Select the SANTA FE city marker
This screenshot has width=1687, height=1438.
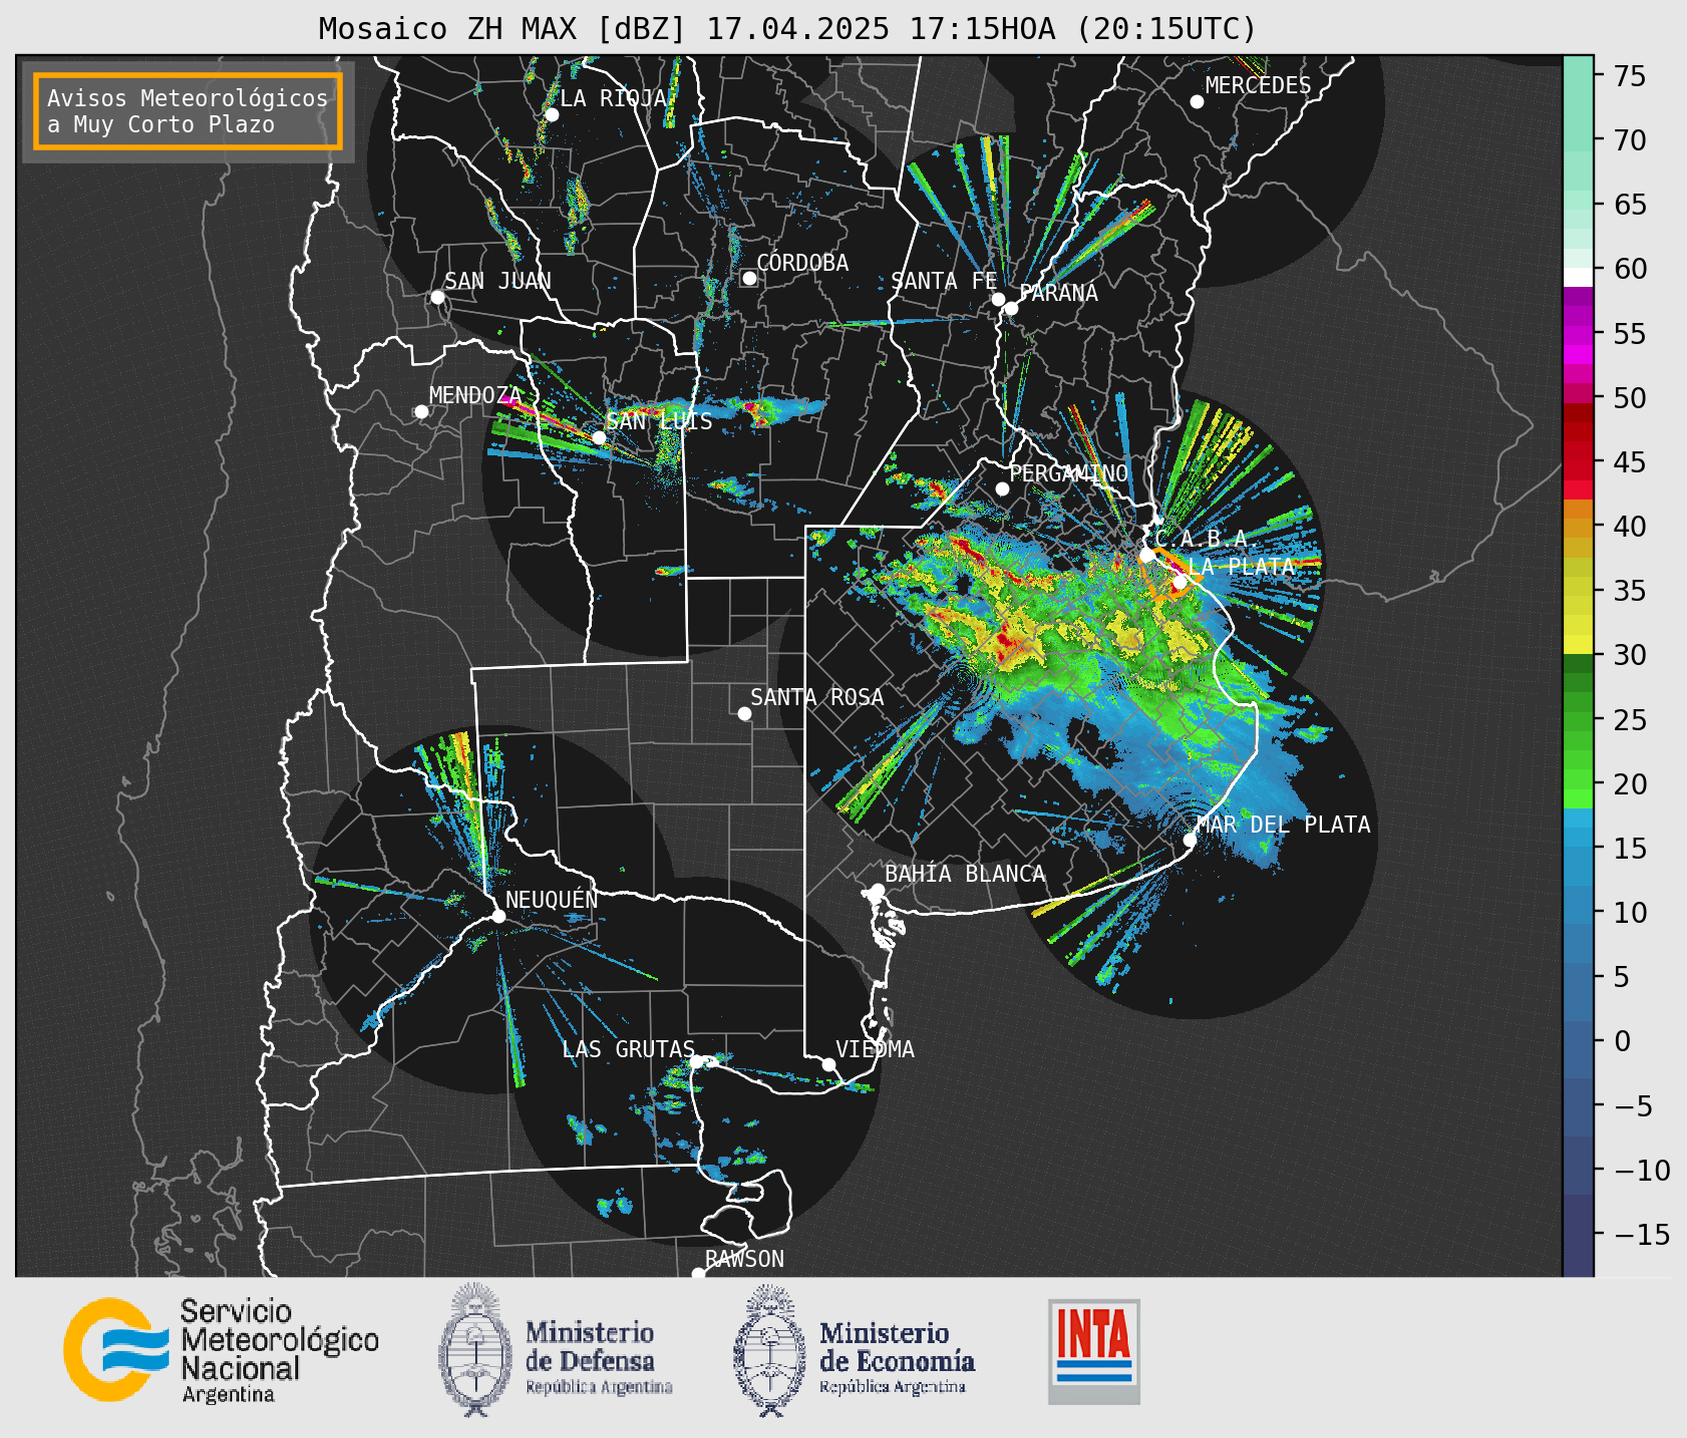998,299
